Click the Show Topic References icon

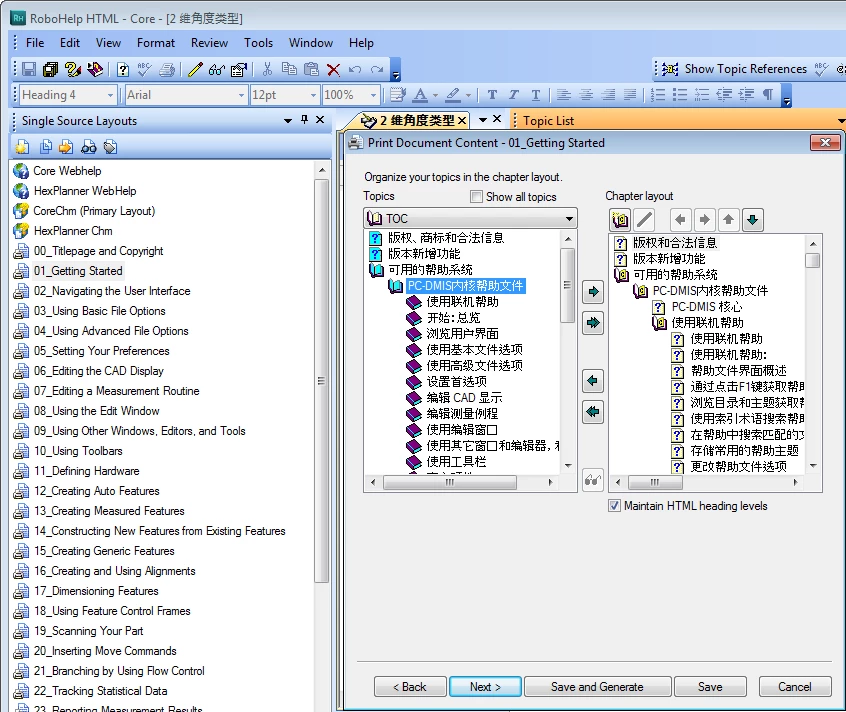coord(670,69)
